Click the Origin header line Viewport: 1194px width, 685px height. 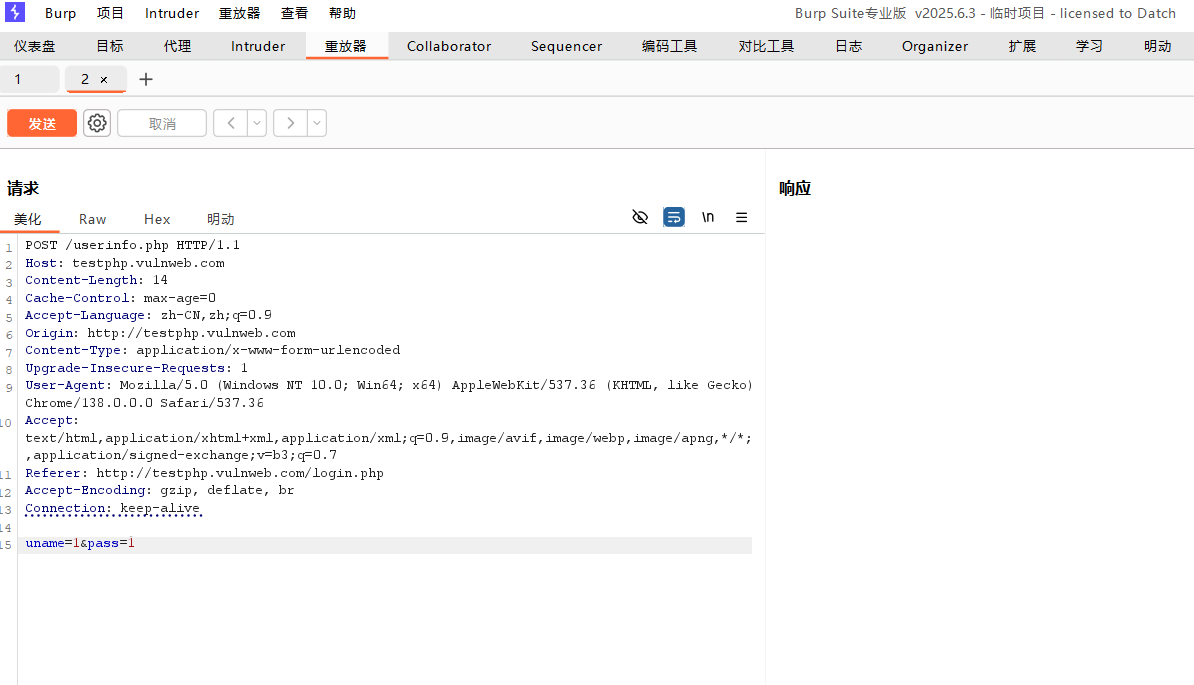coord(160,333)
